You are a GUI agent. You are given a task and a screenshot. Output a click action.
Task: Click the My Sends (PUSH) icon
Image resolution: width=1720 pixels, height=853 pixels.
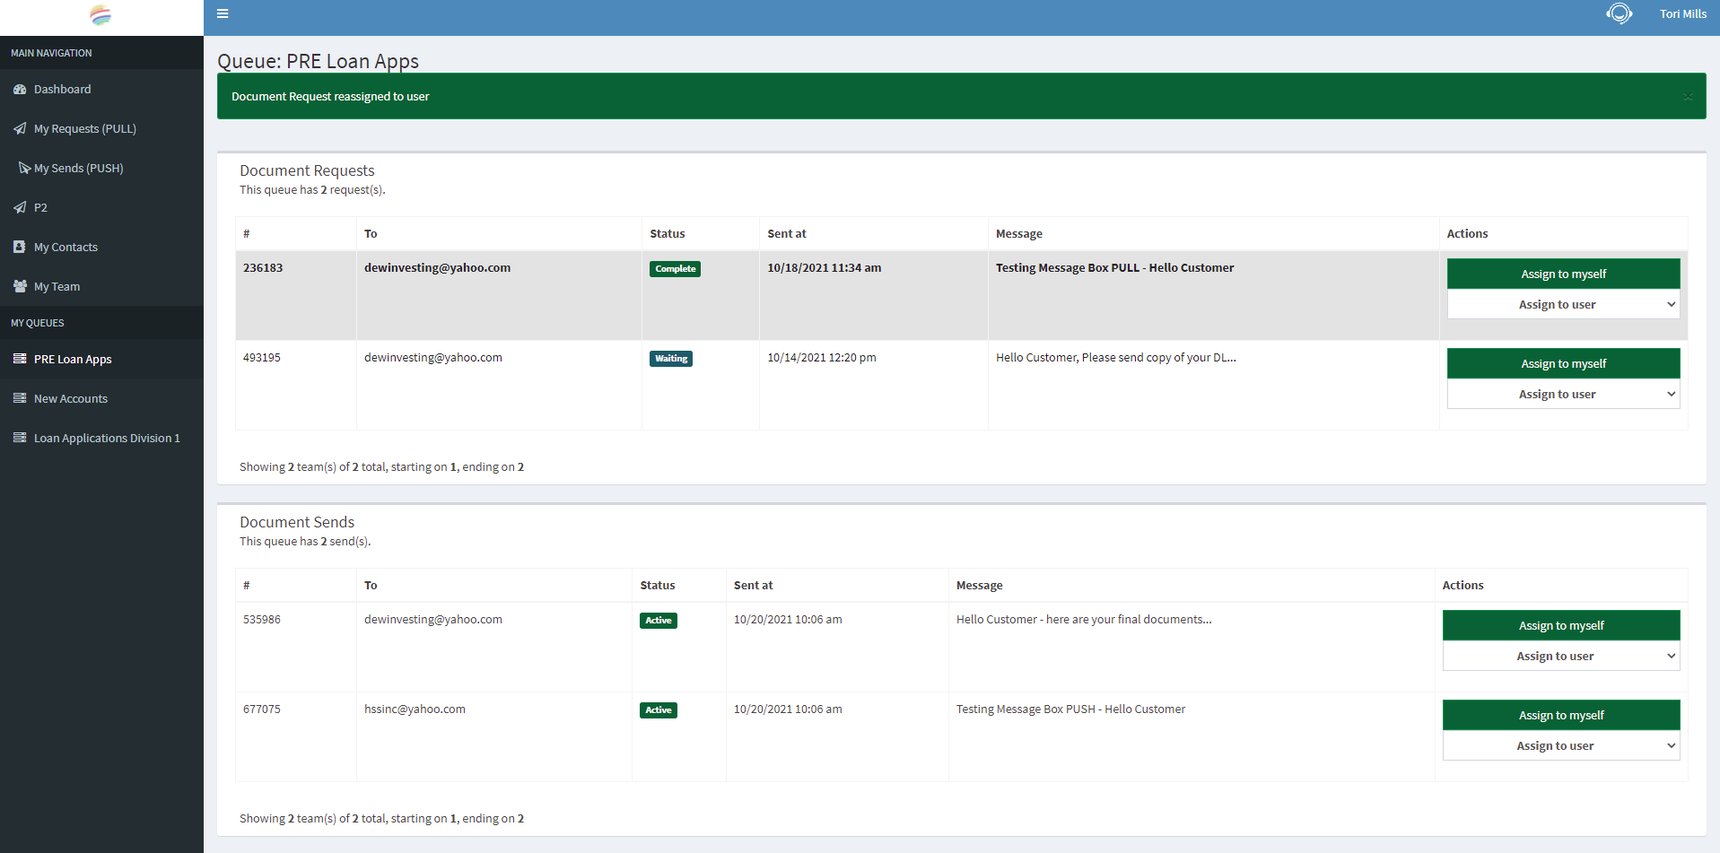[x=25, y=168]
